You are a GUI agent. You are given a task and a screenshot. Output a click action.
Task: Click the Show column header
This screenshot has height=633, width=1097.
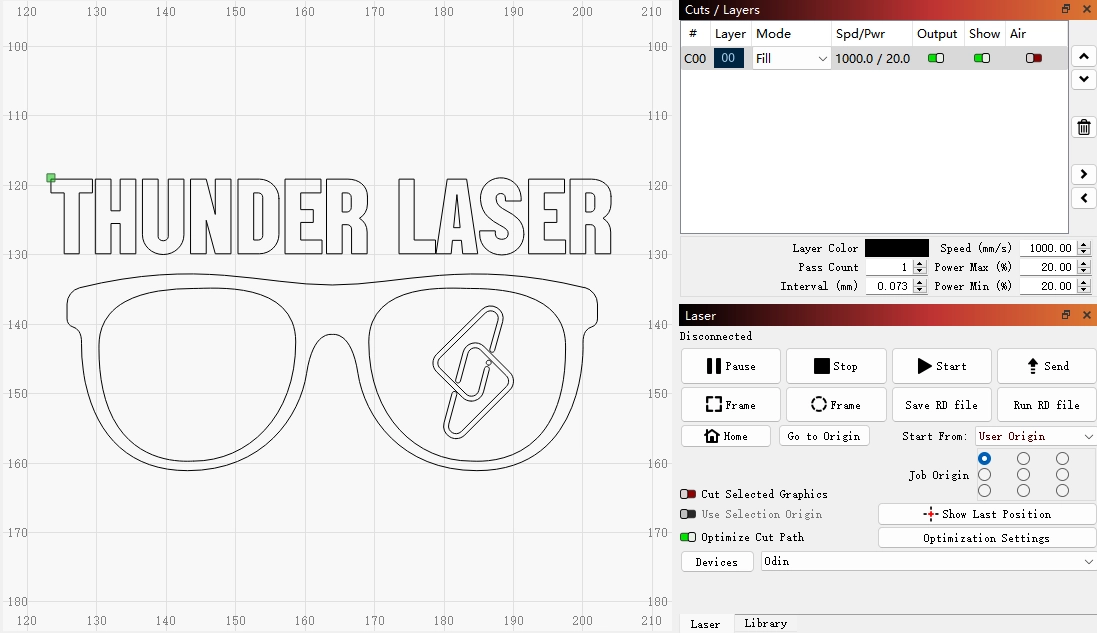tap(984, 34)
